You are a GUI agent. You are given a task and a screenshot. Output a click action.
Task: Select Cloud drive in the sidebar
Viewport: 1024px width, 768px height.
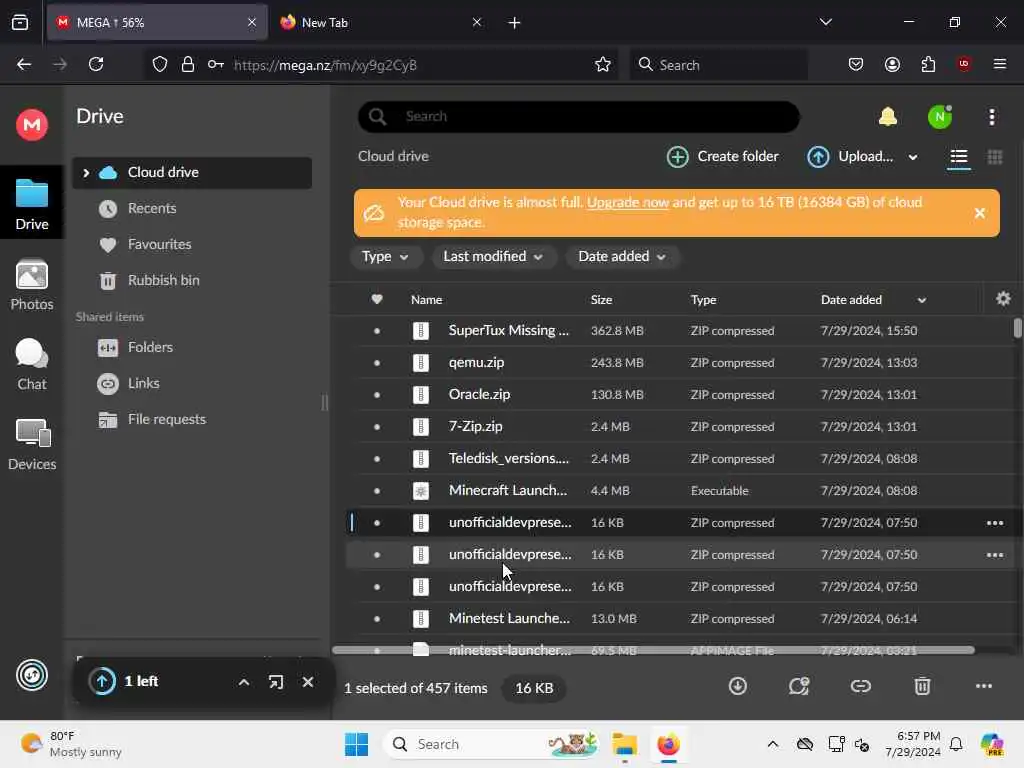(x=192, y=172)
